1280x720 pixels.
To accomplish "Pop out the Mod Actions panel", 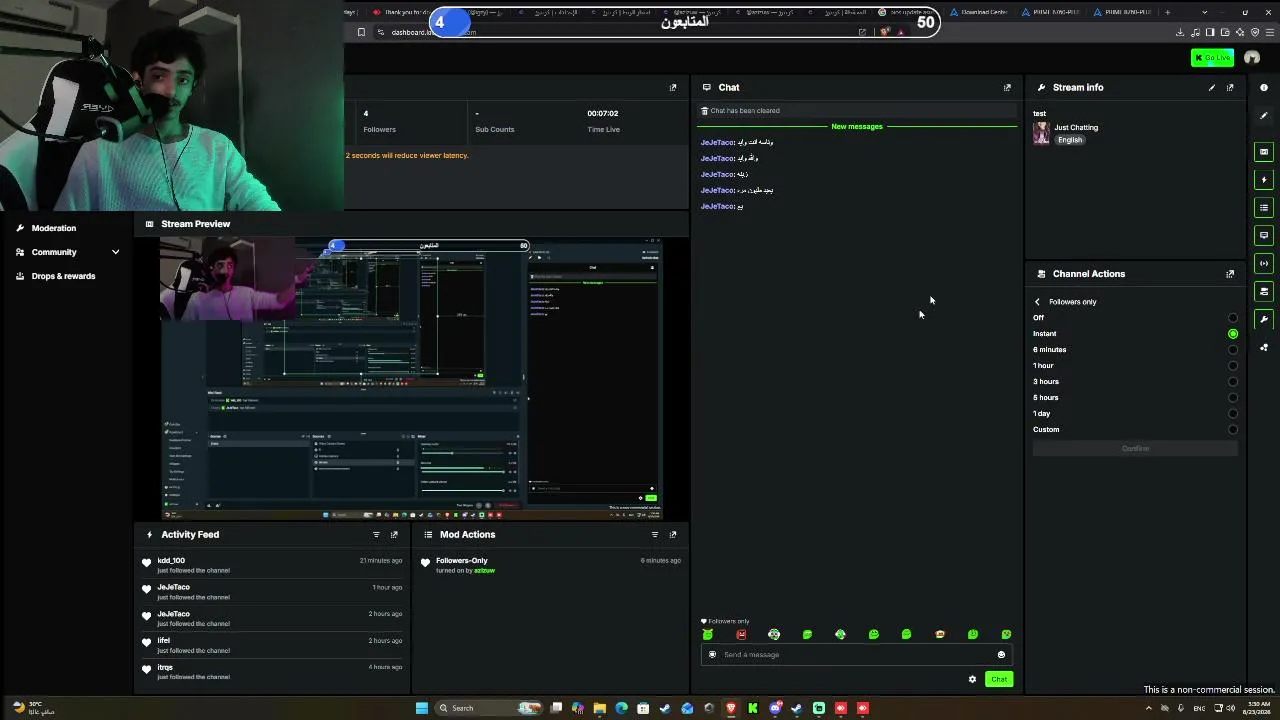I will pyautogui.click(x=673, y=535).
